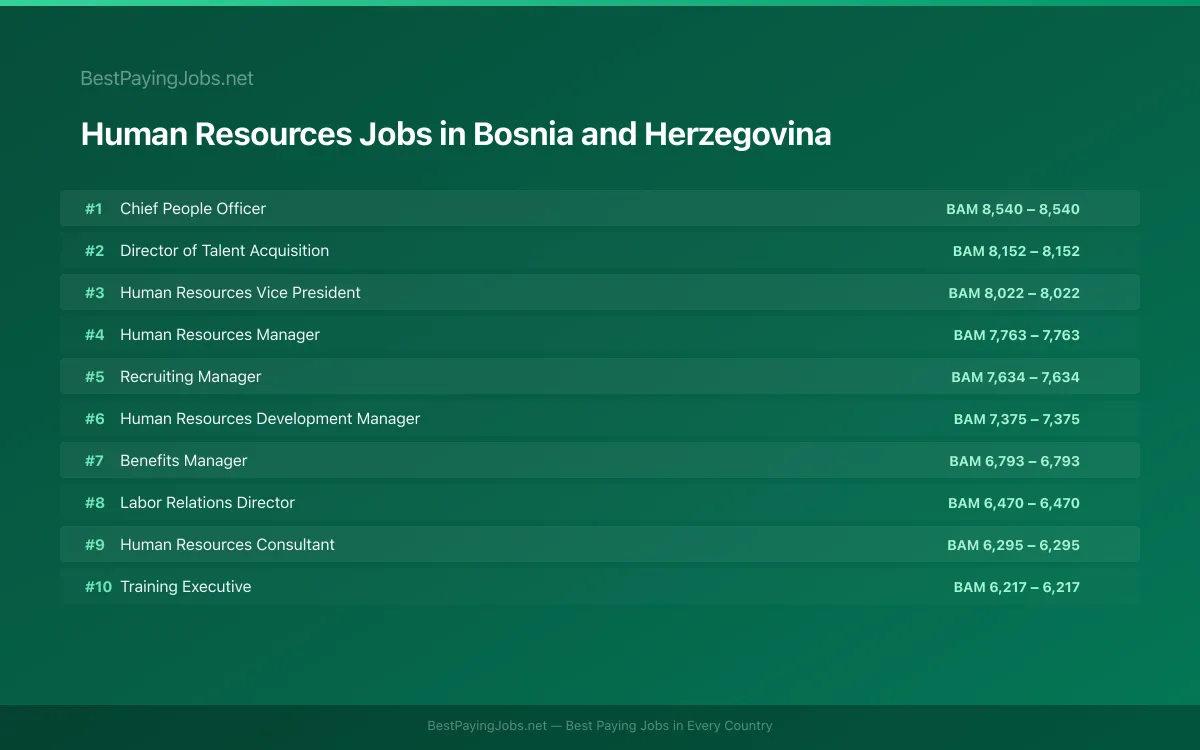
Task: Select Human Resources Manager job title
Action: click(220, 334)
